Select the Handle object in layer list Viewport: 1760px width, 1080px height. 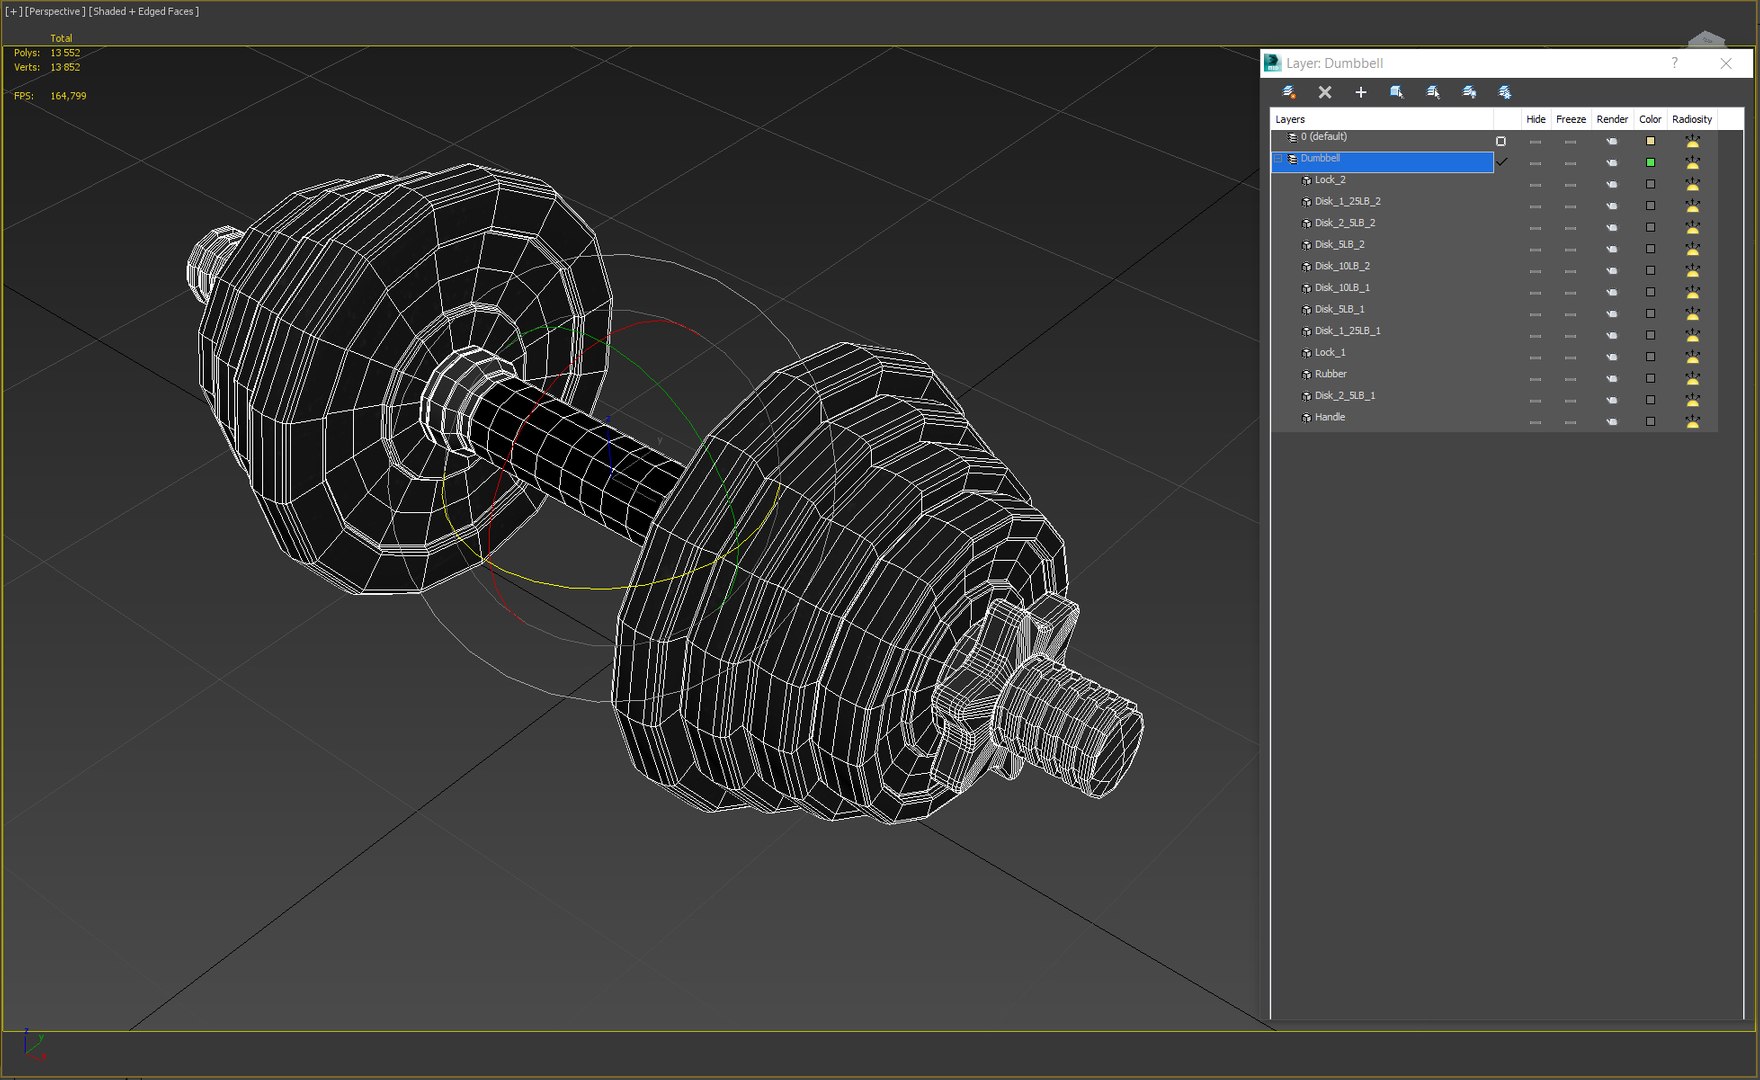point(1329,417)
